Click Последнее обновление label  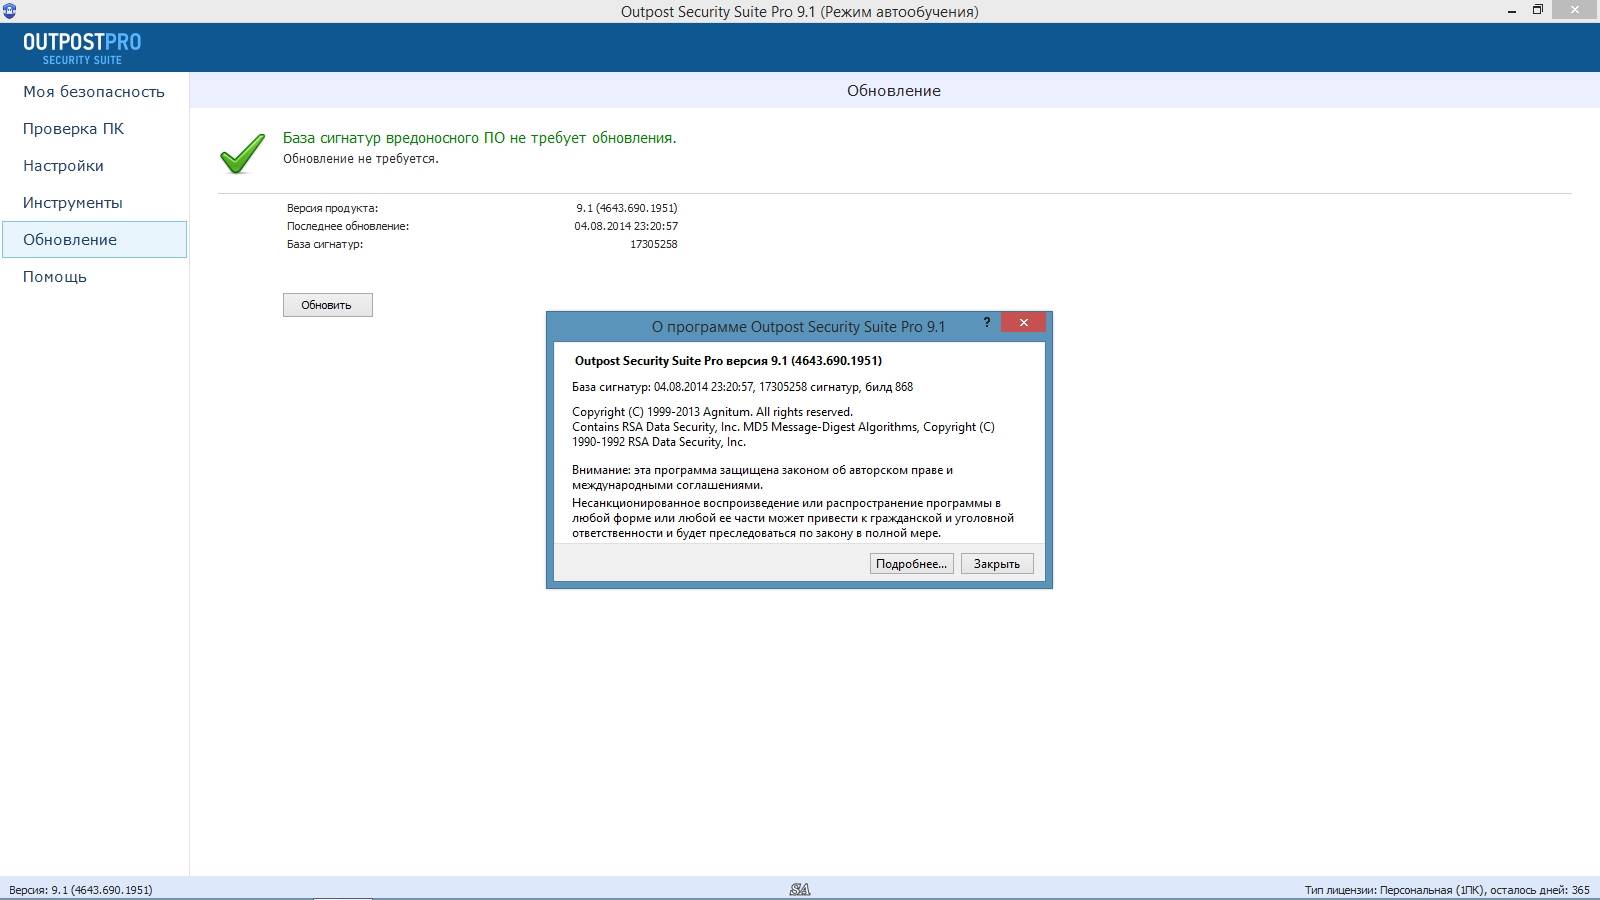coord(348,226)
